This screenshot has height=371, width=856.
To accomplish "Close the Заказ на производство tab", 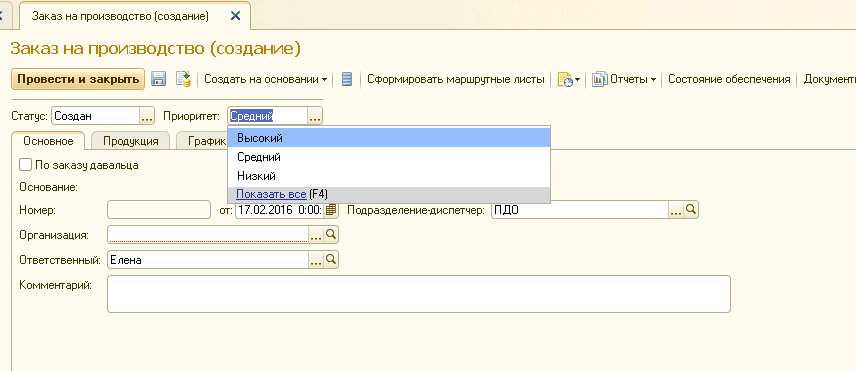I will point(235,16).
